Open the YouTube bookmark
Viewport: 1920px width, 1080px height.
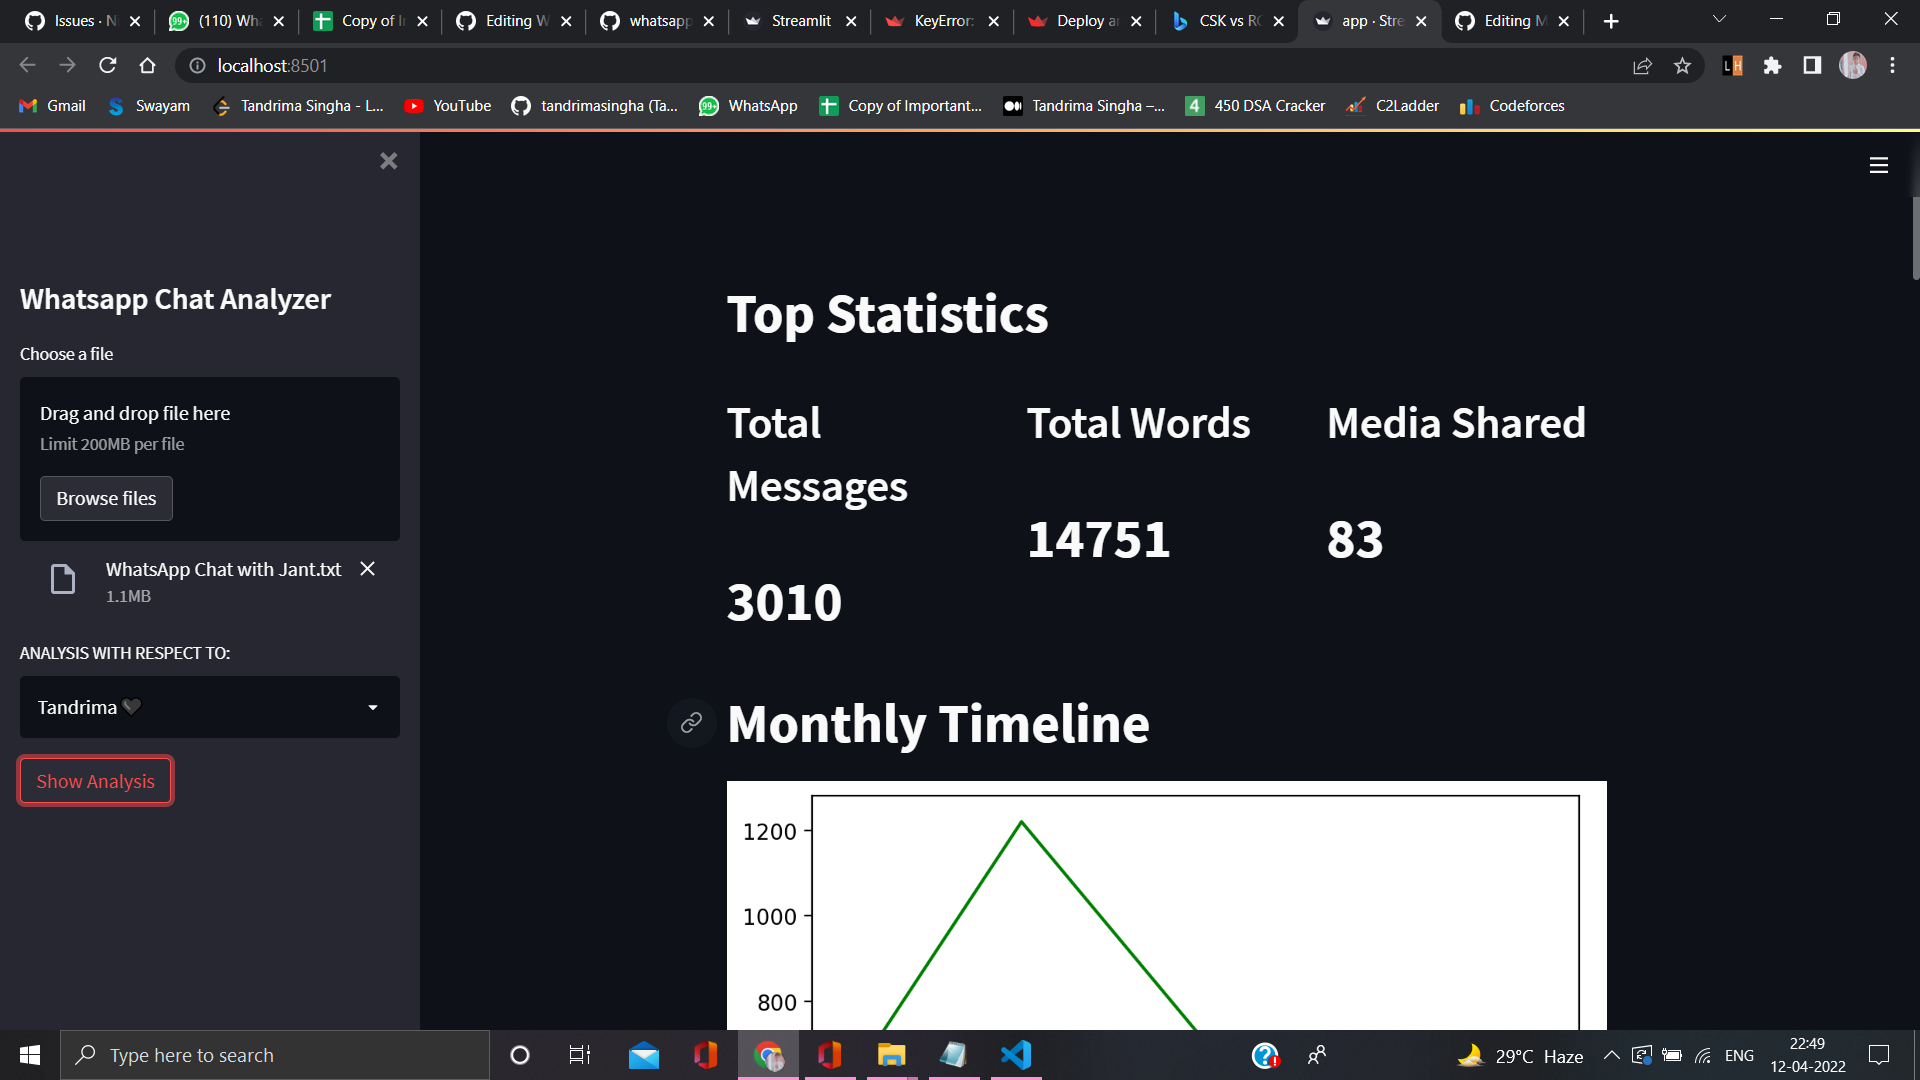click(447, 105)
